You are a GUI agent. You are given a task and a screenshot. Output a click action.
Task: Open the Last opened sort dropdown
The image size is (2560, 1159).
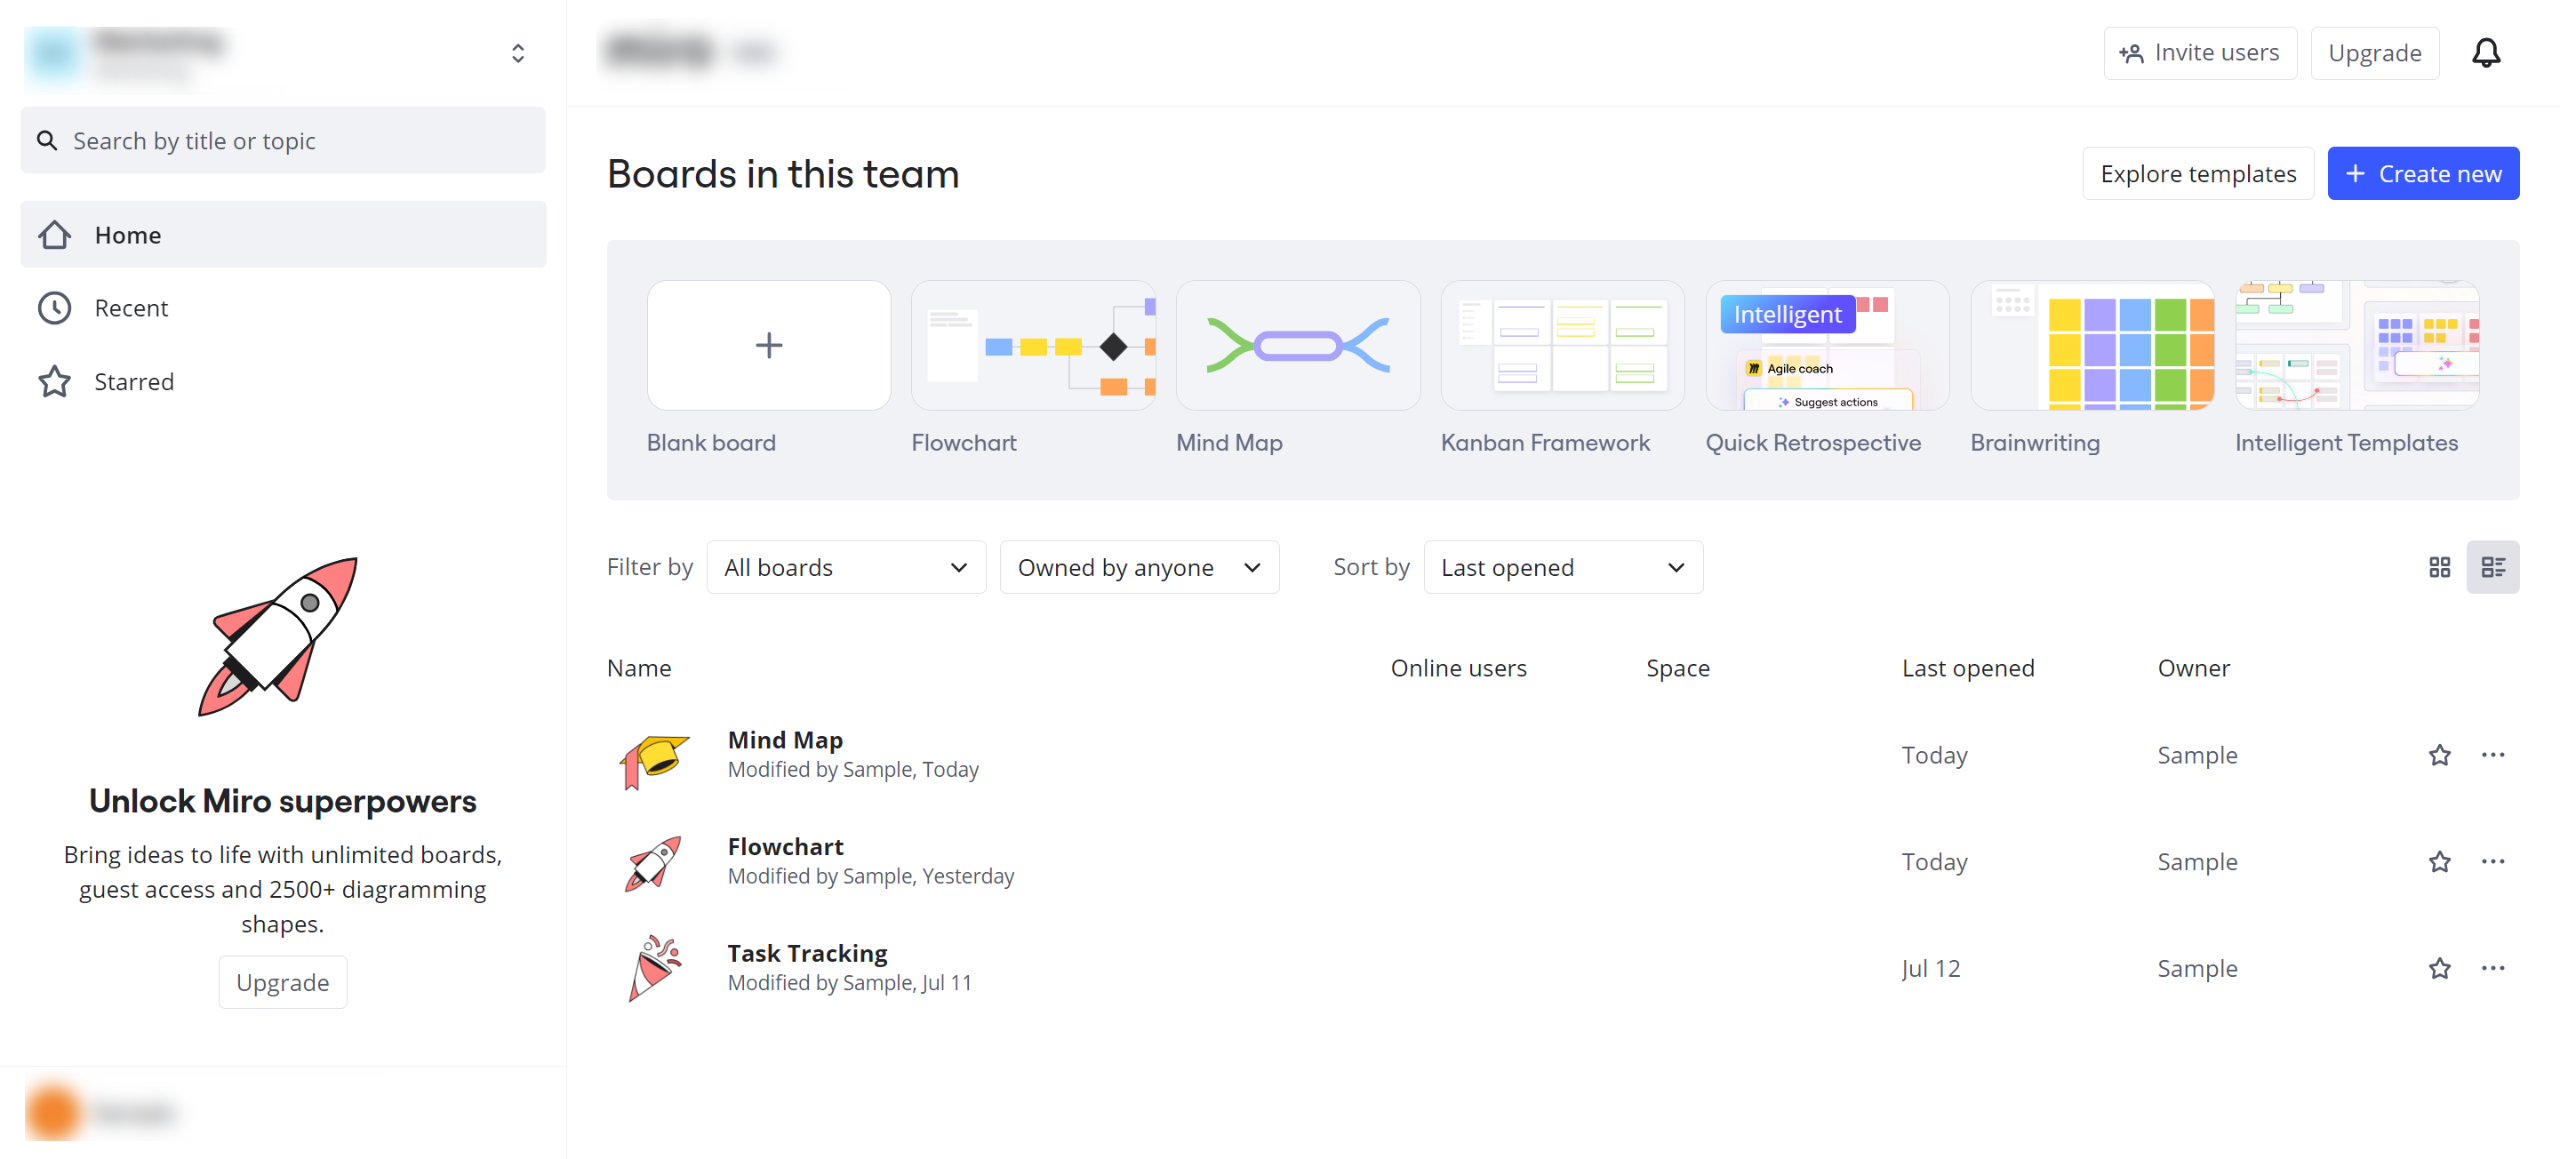pyautogui.click(x=1562, y=567)
